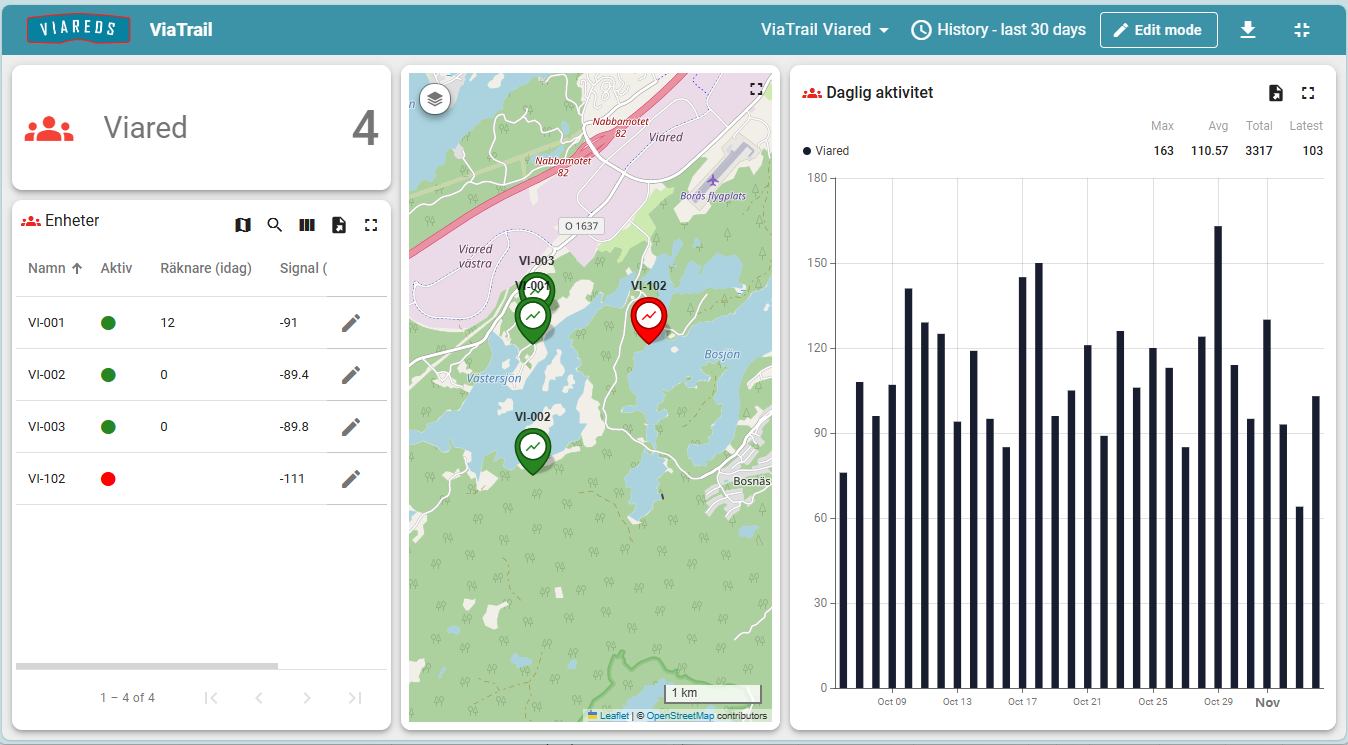This screenshot has width=1348, height=745.
Task: Sort table by Namn column
Action: 47,268
